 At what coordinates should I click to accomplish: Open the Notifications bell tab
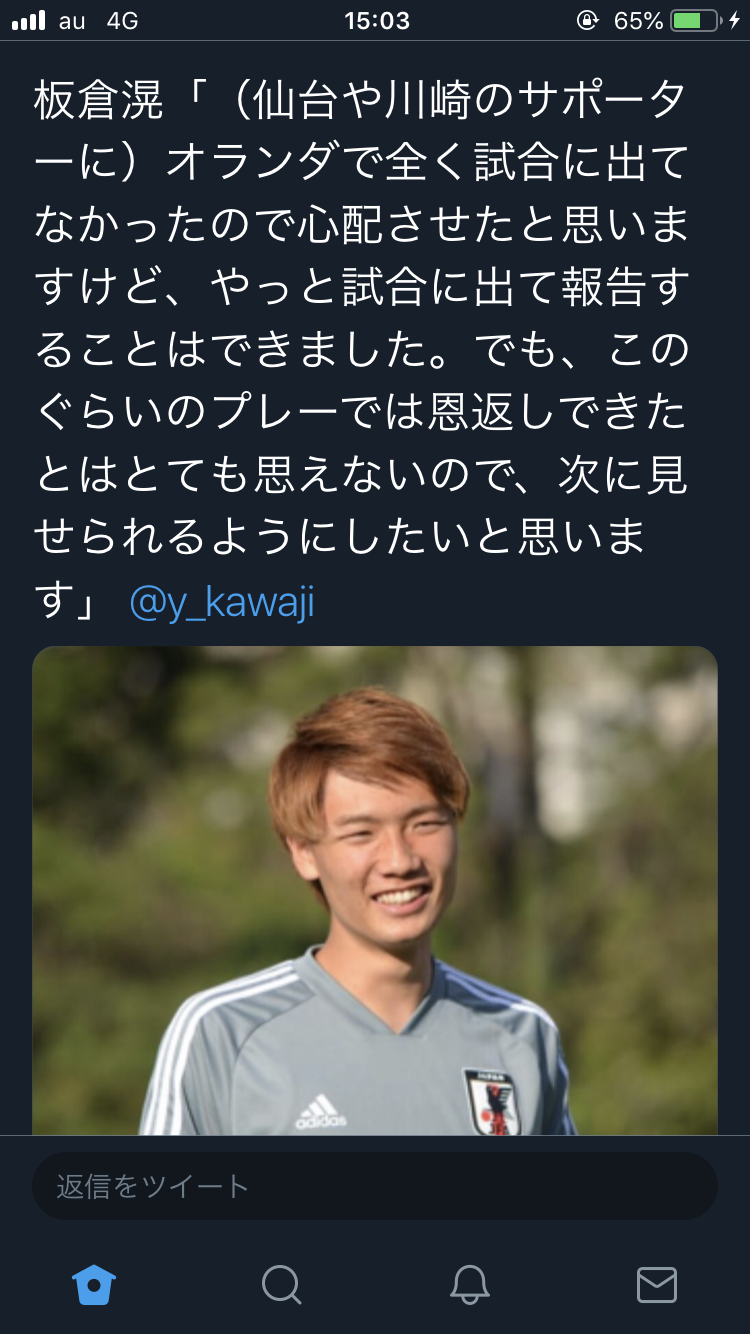tap(469, 1285)
